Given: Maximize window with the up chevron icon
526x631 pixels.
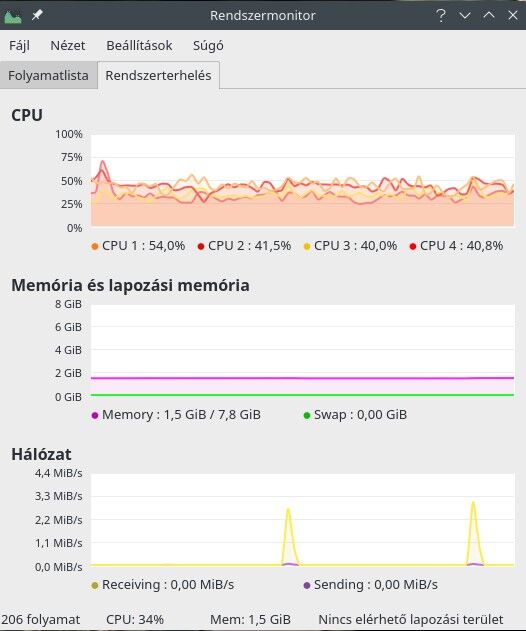Looking at the screenshot, I should [x=489, y=15].
